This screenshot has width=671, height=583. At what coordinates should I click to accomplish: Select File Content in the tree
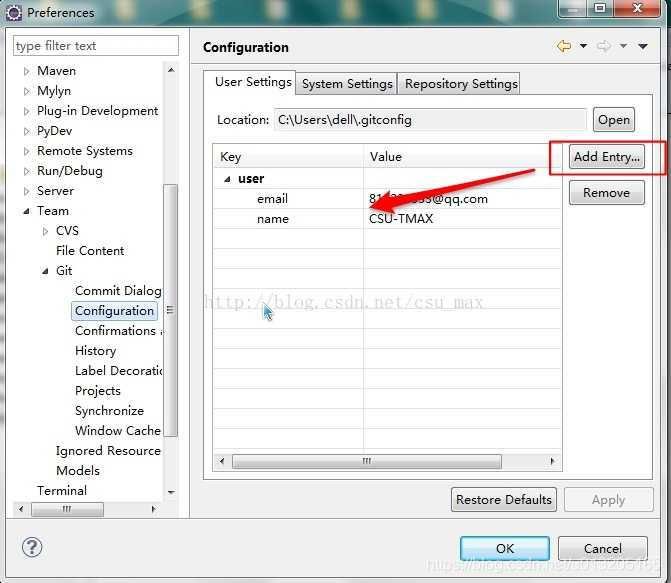[x=90, y=251]
